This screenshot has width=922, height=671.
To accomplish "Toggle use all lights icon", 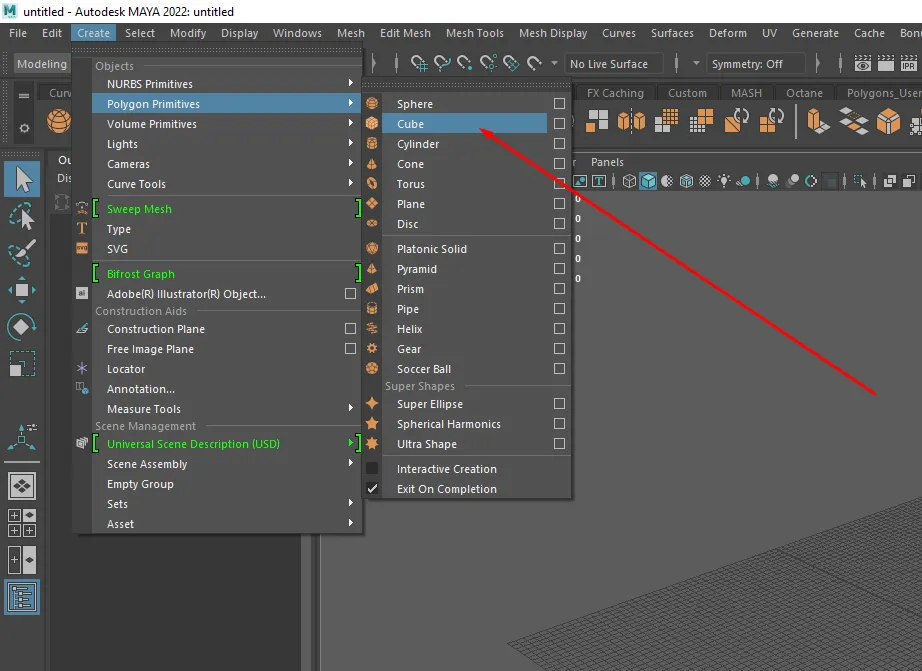I will click(724, 181).
